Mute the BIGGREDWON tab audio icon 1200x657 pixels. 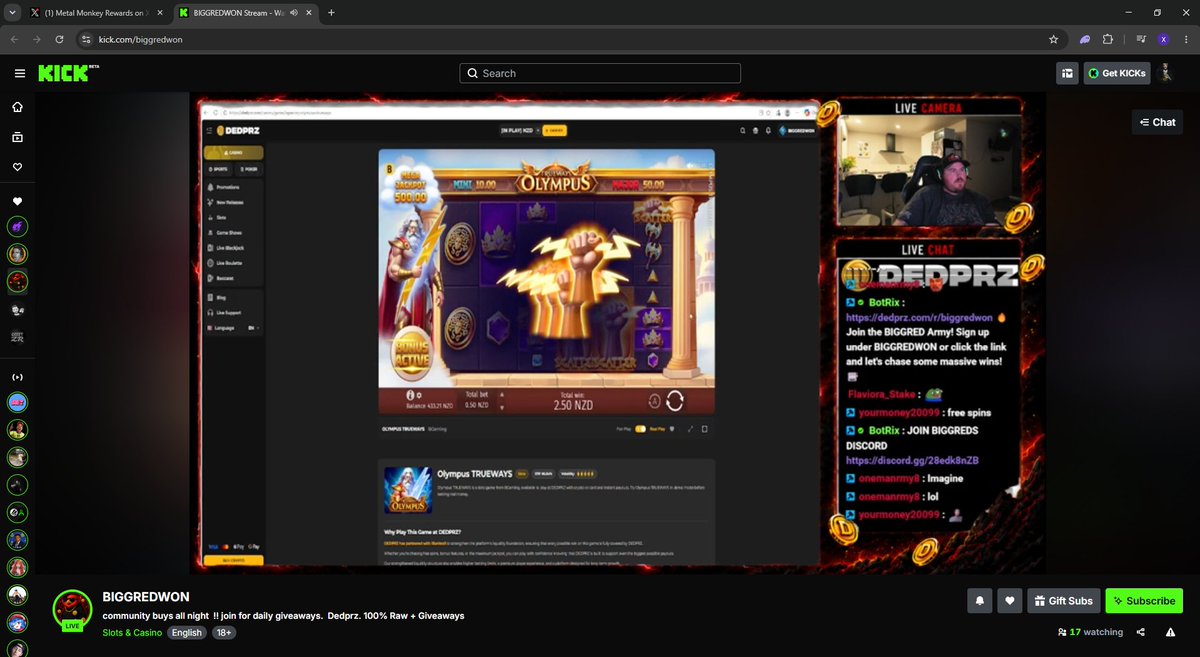(294, 13)
